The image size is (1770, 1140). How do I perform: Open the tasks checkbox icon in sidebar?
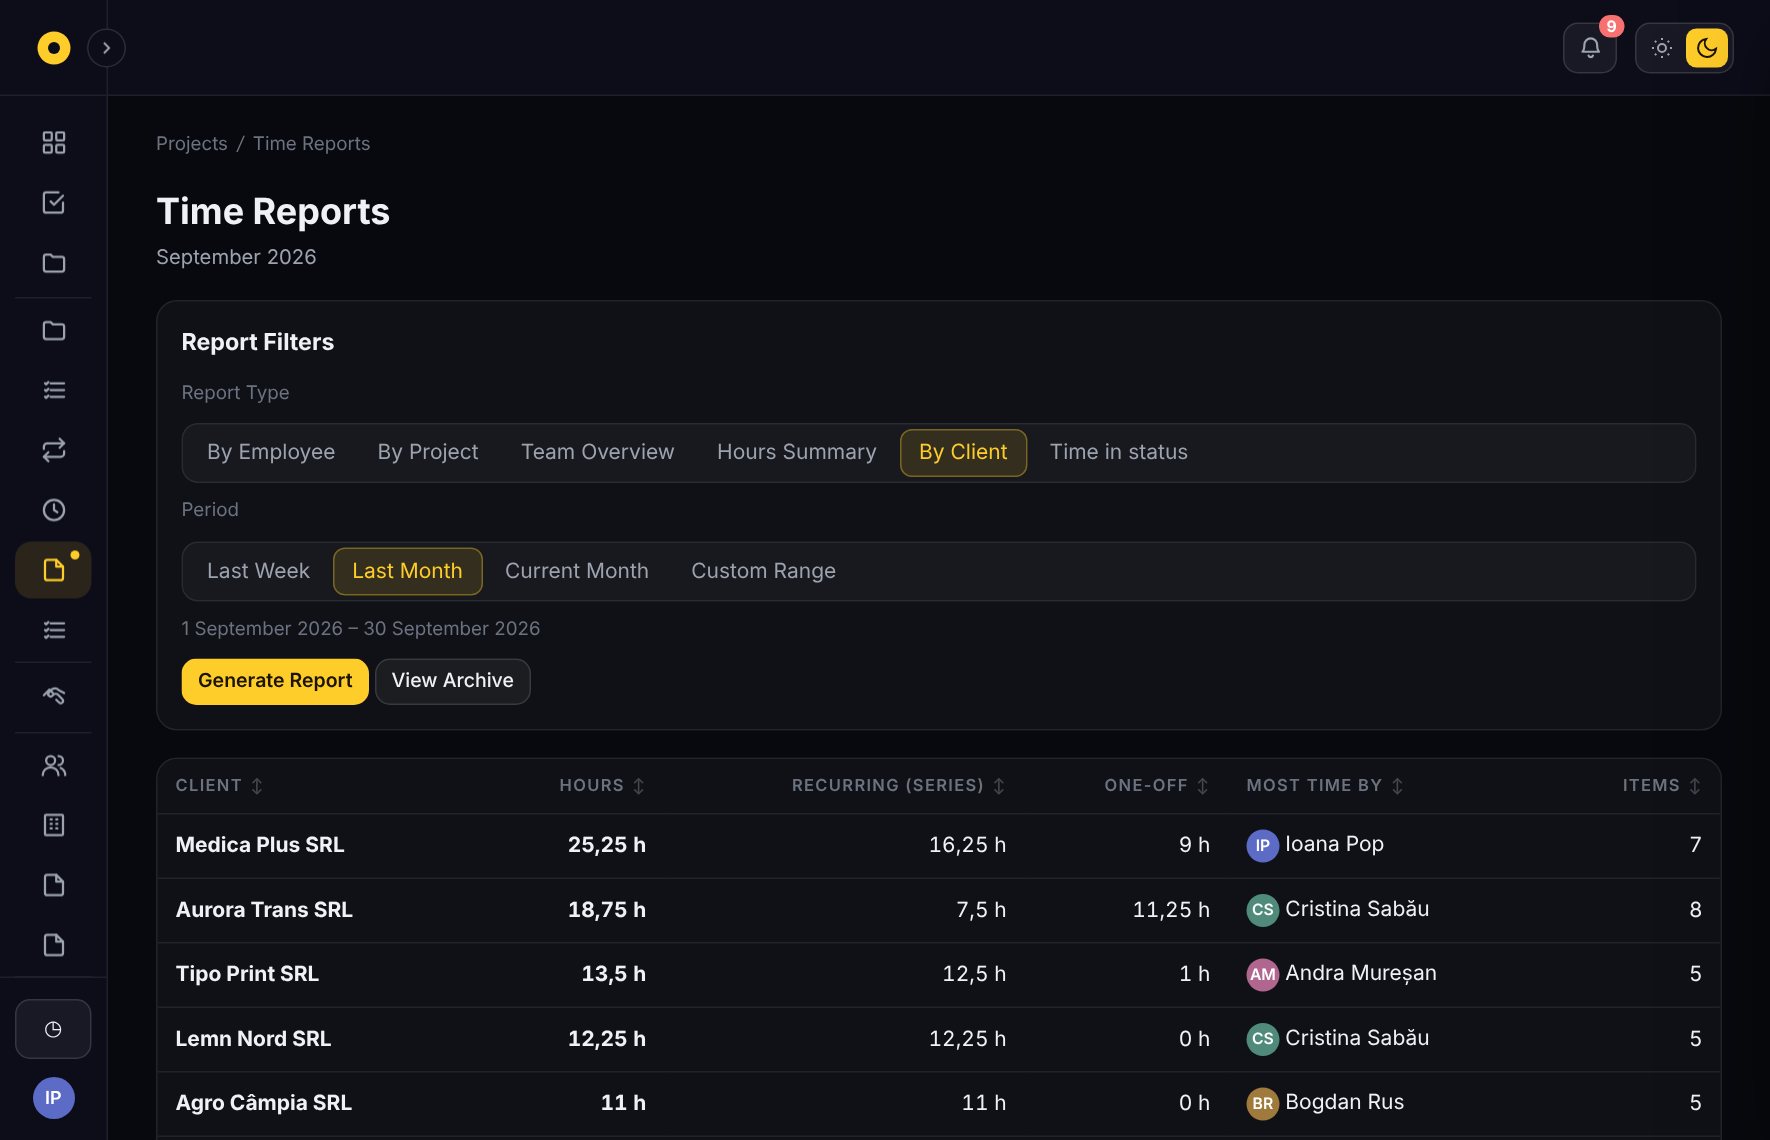point(54,203)
